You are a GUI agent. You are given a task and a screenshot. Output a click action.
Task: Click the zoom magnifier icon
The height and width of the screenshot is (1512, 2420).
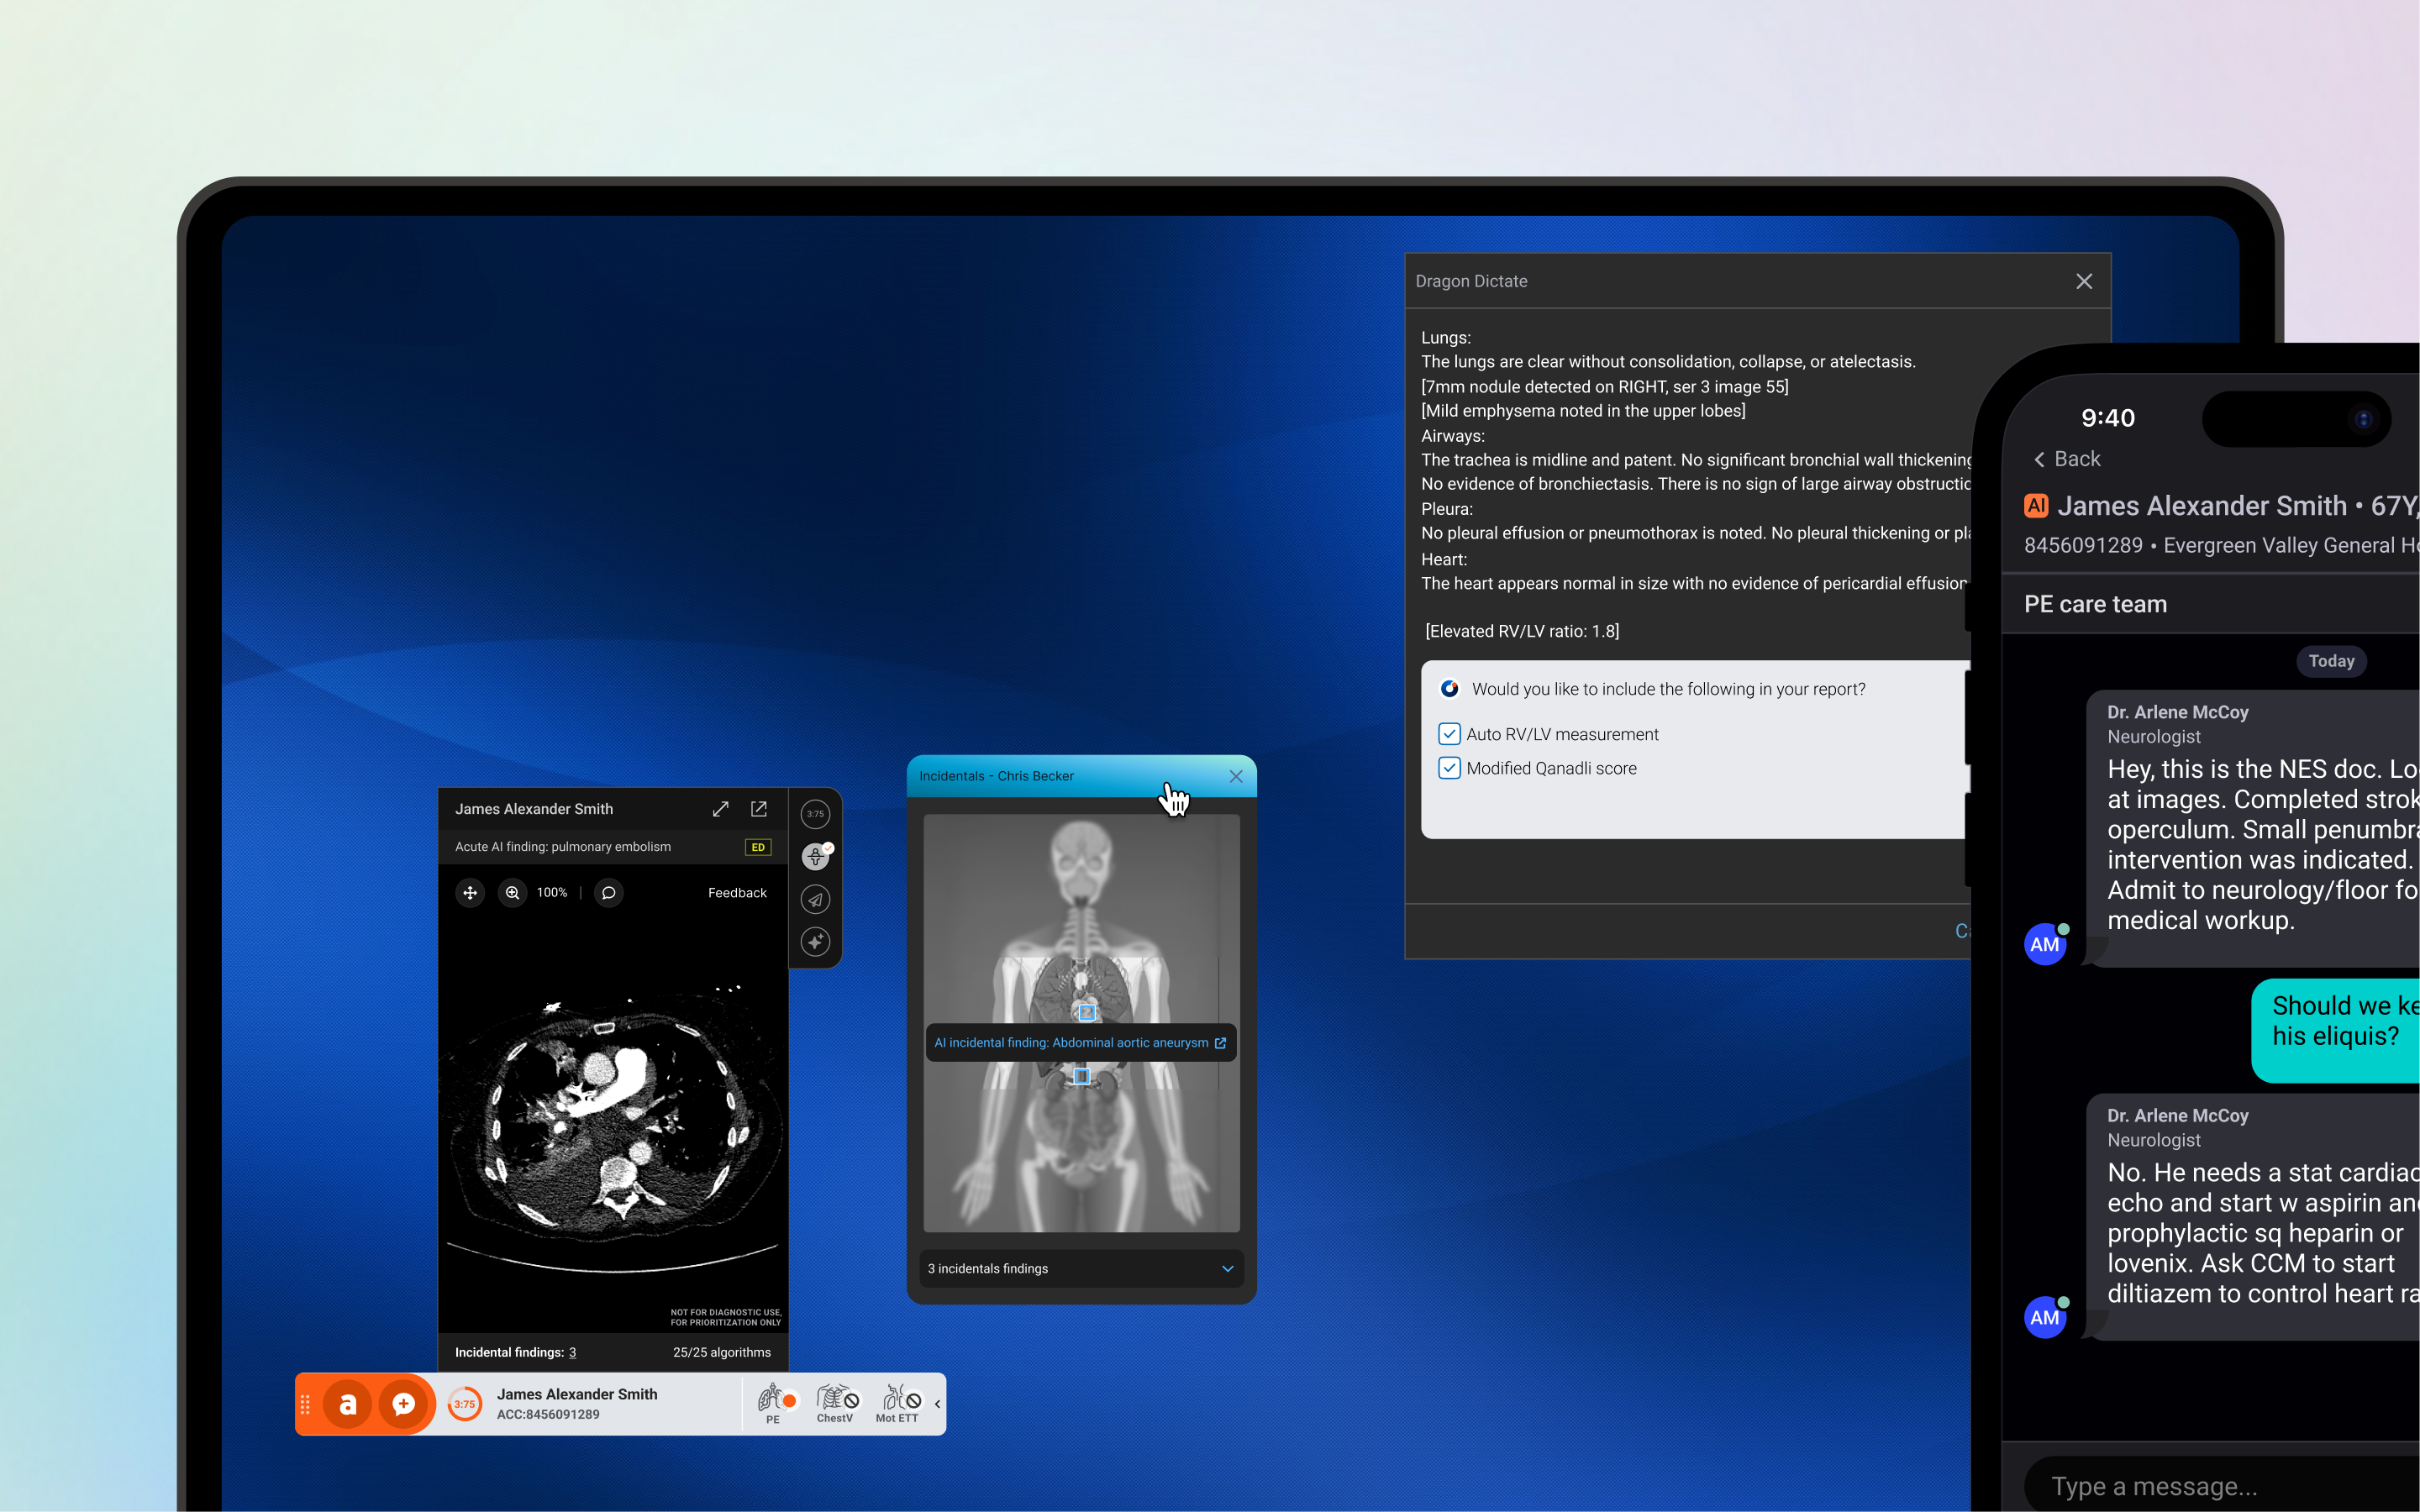(512, 892)
